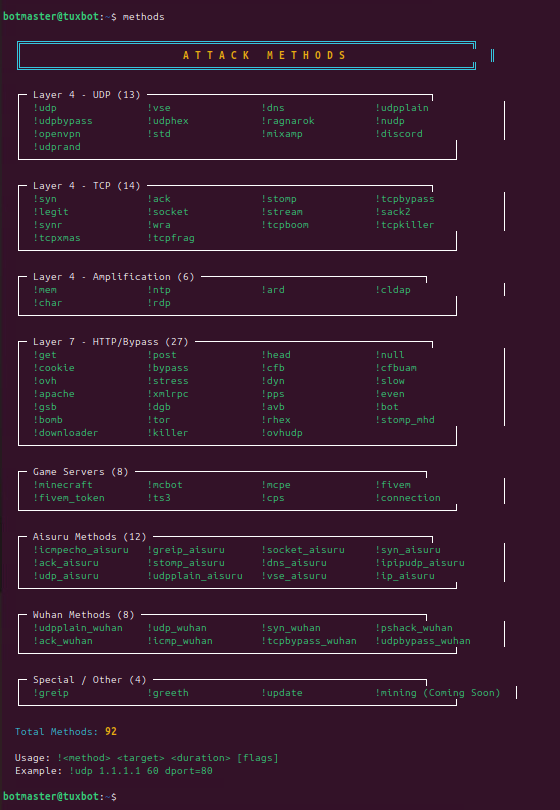
Task: Click the 'Layer 4 - Amplification (6)' header
Action: click(114, 277)
